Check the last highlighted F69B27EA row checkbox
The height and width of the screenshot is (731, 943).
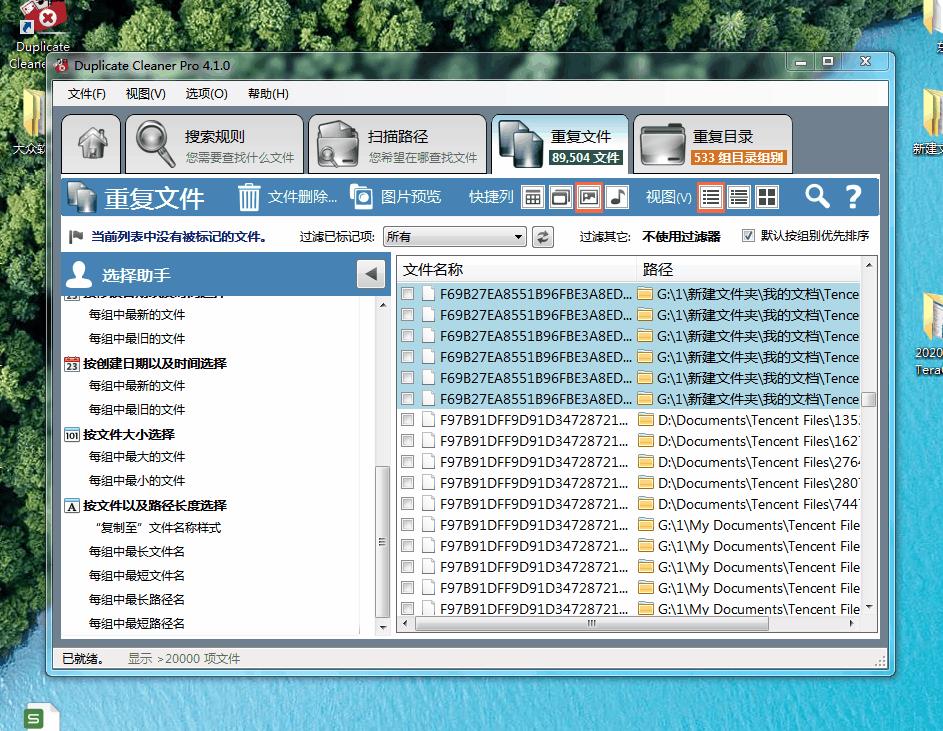[x=408, y=399]
